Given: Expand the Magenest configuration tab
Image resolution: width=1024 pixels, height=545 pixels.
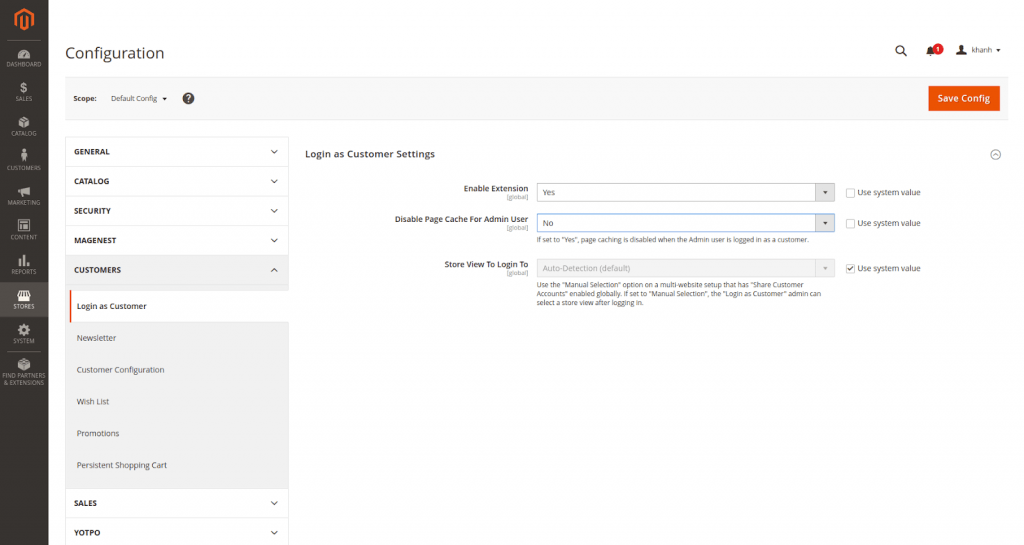Looking at the screenshot, I should [x=176, y=240].
